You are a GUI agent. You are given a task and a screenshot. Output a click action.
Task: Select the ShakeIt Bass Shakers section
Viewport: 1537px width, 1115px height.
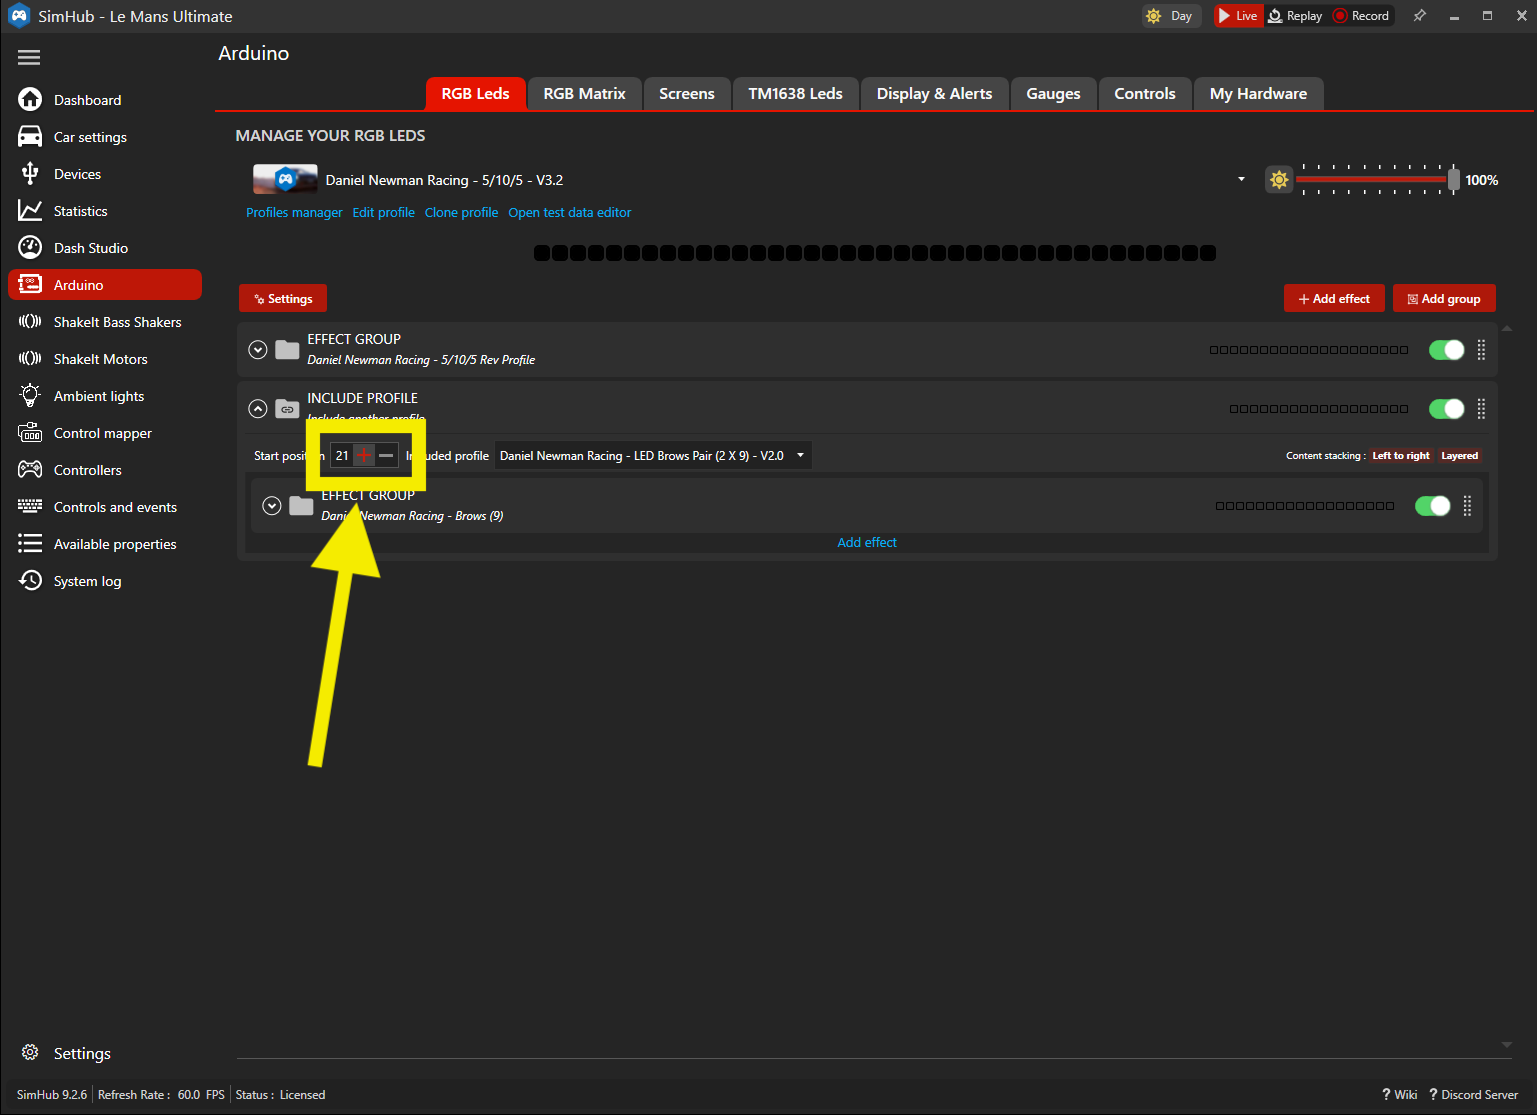click(117, 321)
